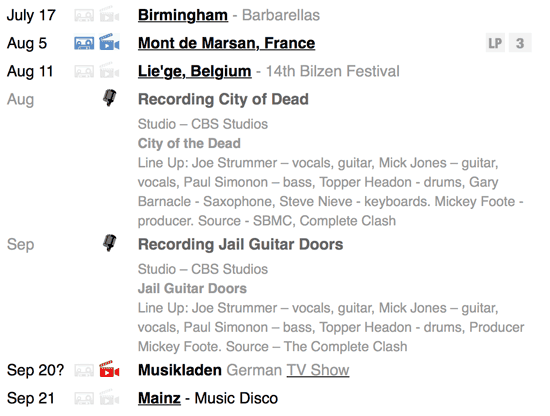Follow the TV Show link for Musikladen
The image size is (550, 416).
click(x=318, y=370)
